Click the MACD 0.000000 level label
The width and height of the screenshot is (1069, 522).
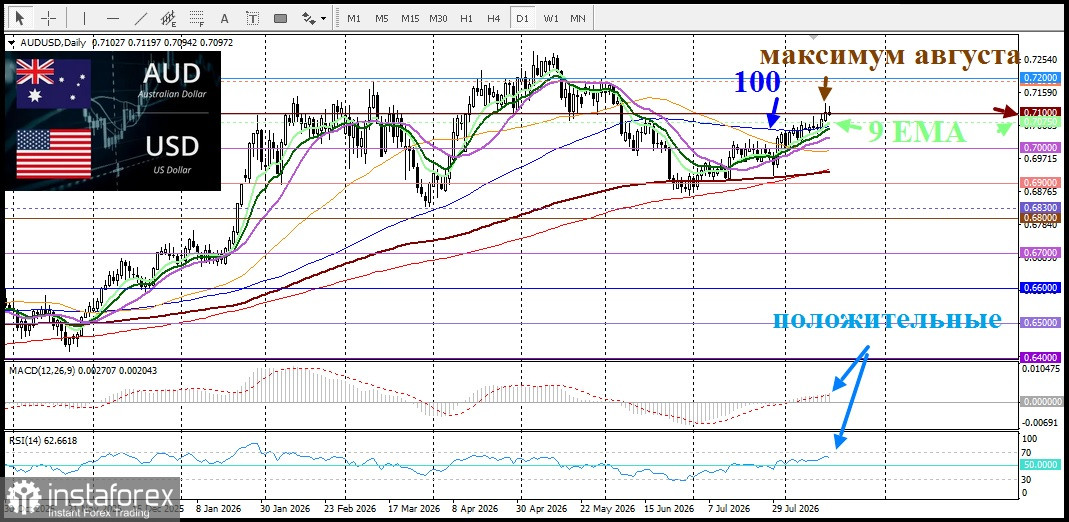coord(1040,402)
